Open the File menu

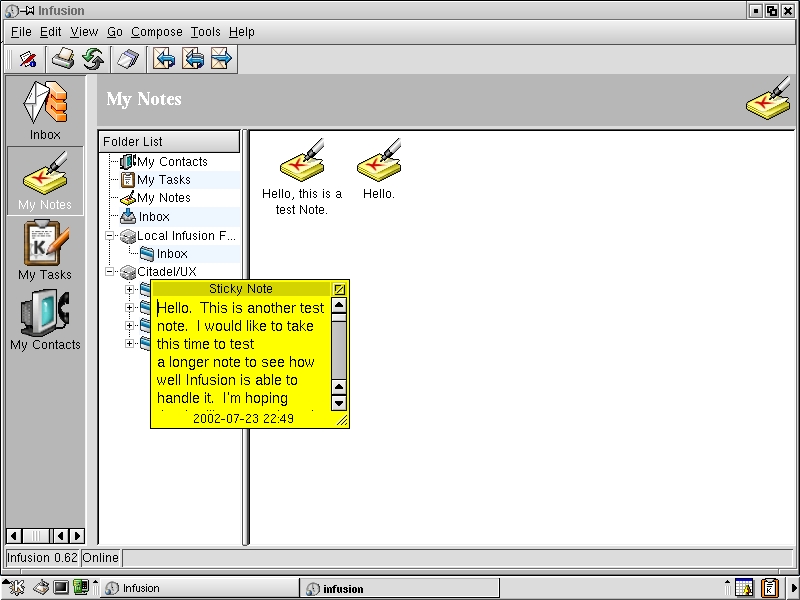pyautogui.click(x=21, y=32)
